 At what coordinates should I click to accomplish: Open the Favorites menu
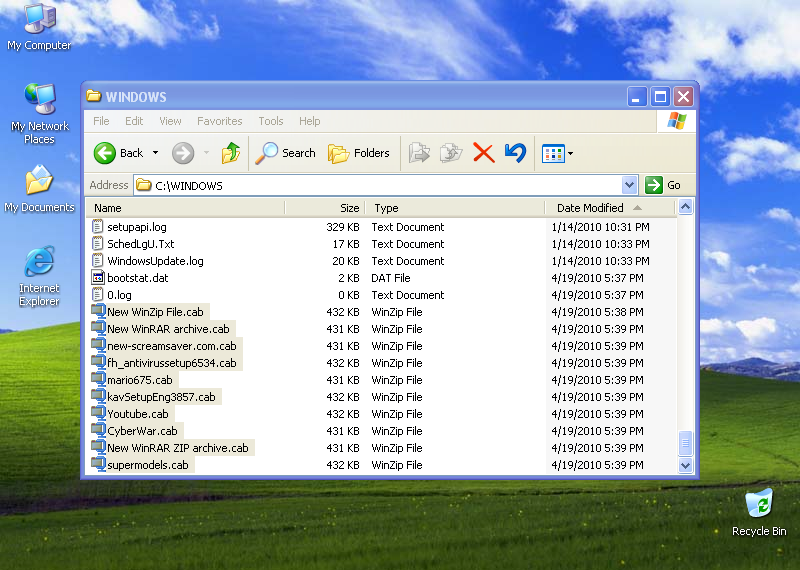tap(219, 121)
